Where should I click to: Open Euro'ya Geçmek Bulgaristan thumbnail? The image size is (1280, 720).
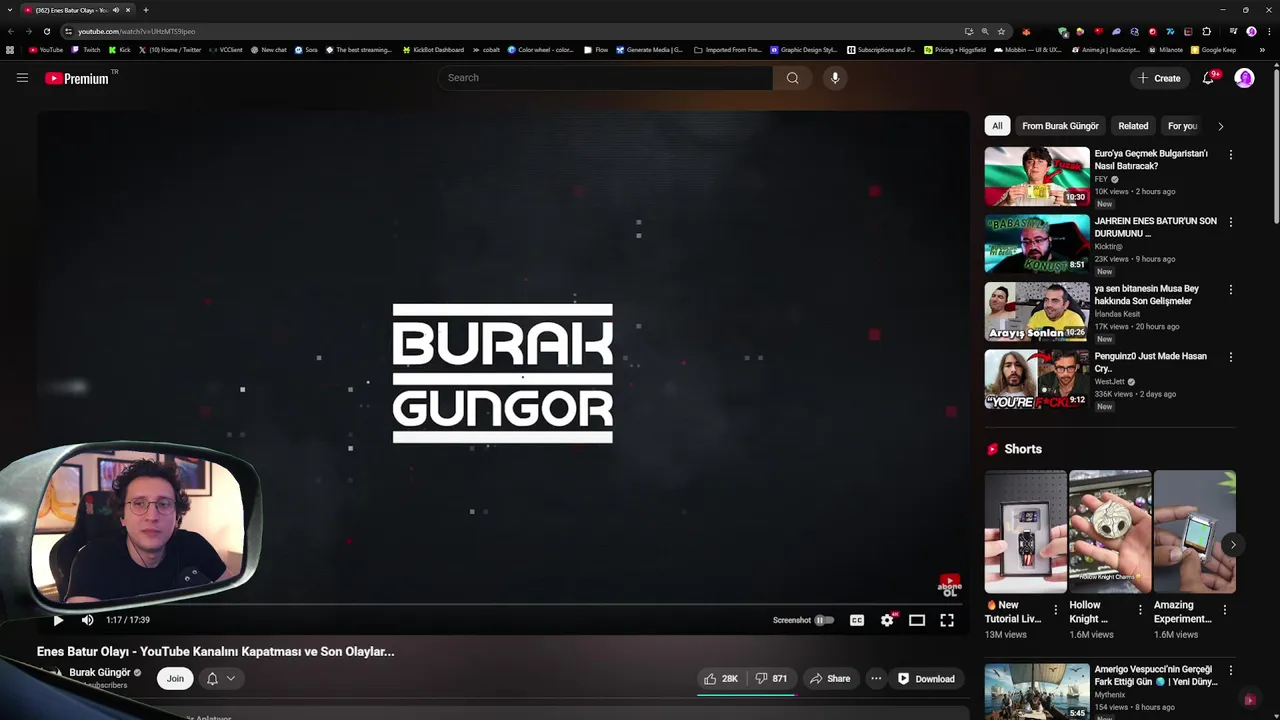(1037, 176)
